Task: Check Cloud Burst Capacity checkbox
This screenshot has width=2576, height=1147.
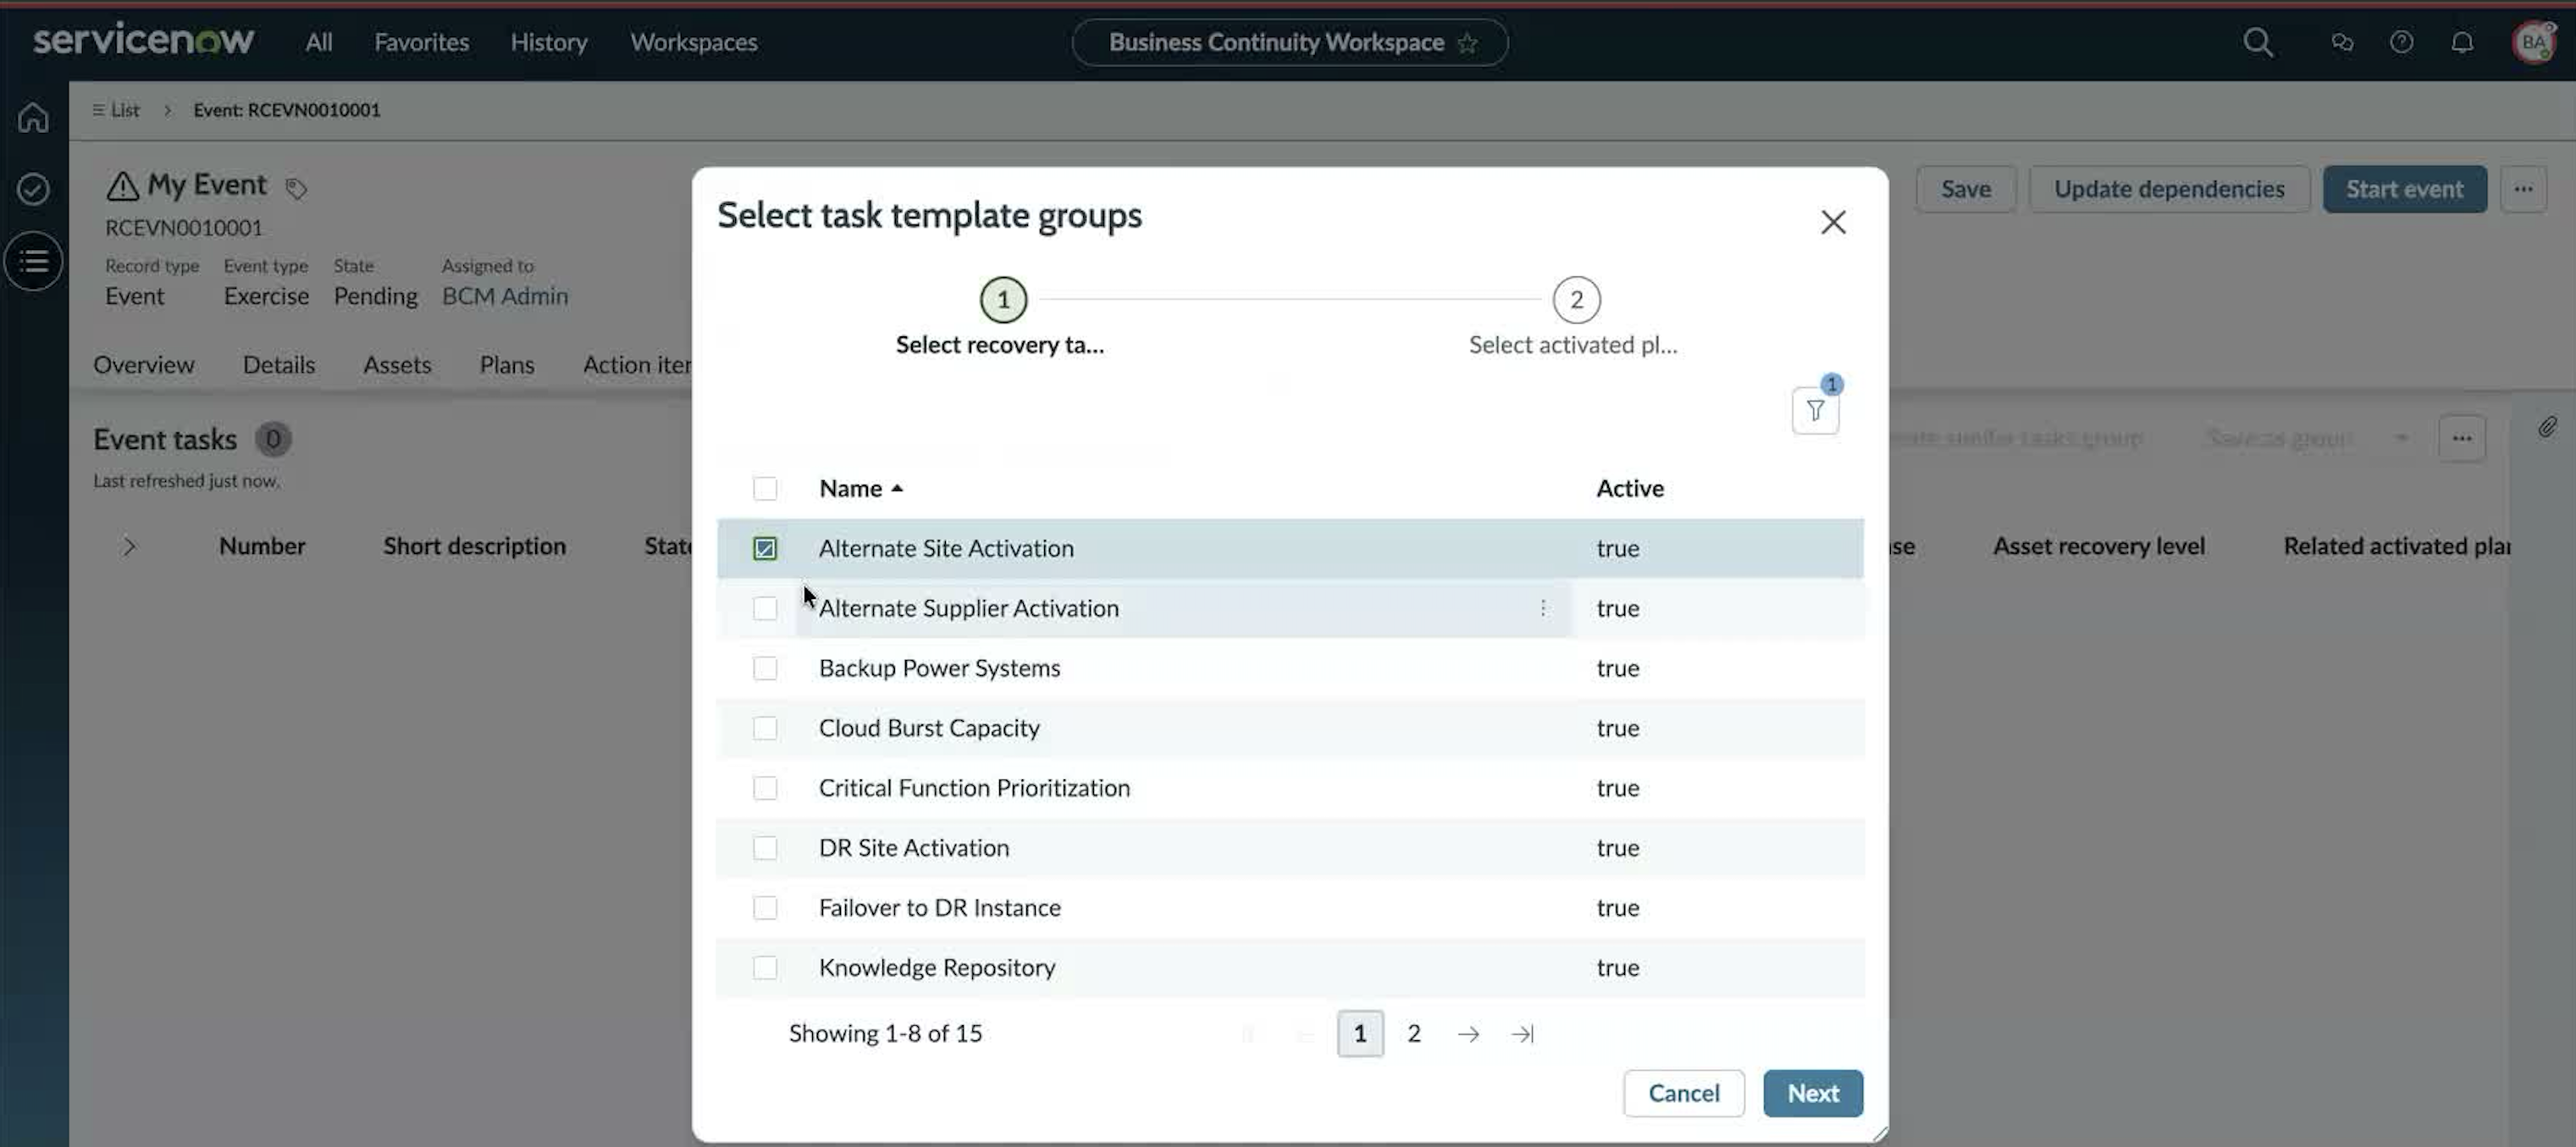Action: pyautogui.click(x=765, y=728)
